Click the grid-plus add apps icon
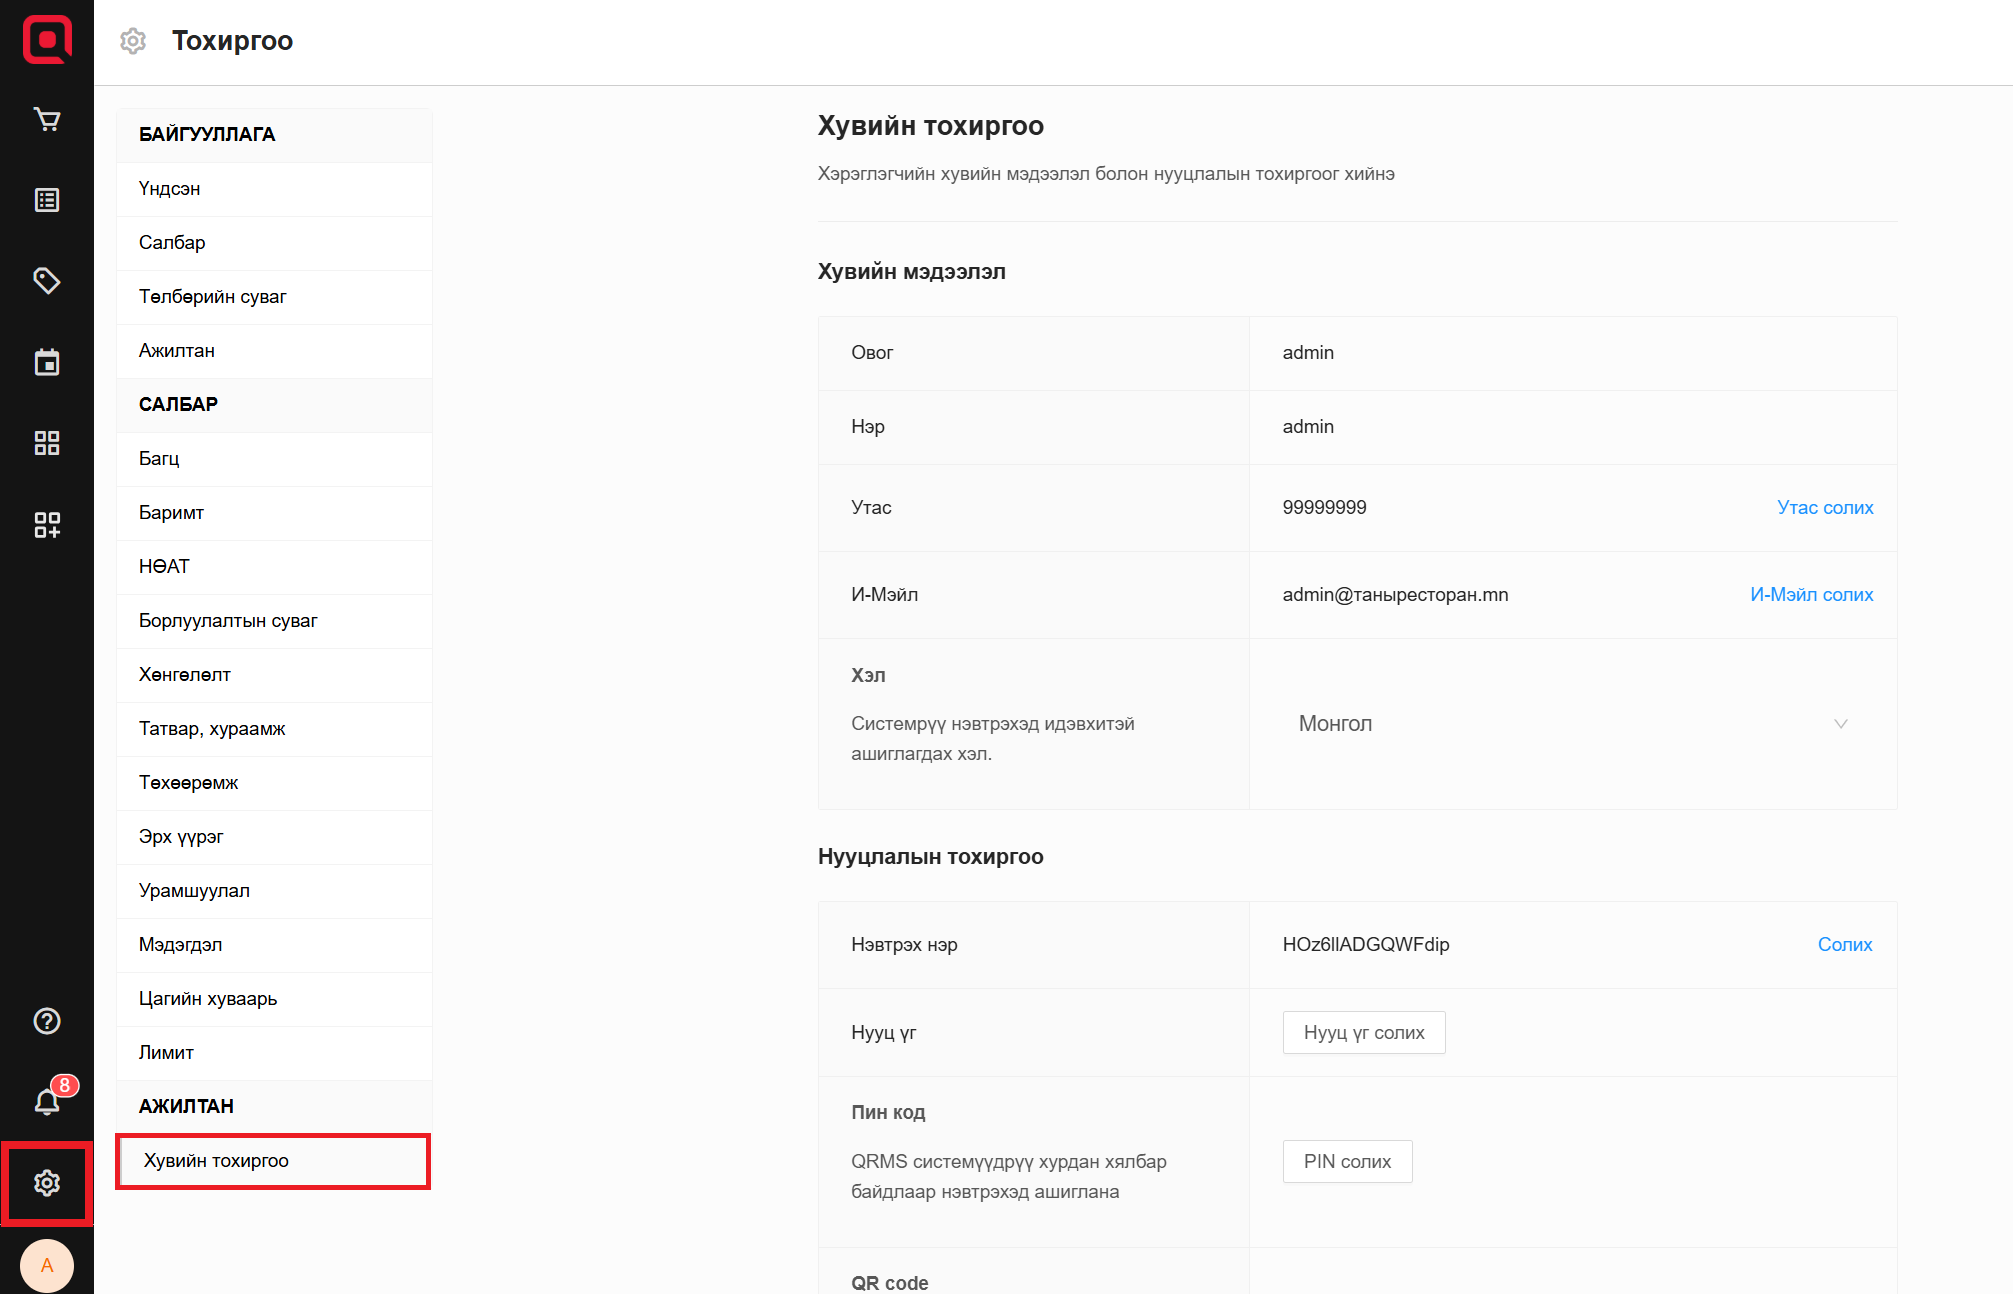Screen dimensions: 2013x1294 point(47,524)
